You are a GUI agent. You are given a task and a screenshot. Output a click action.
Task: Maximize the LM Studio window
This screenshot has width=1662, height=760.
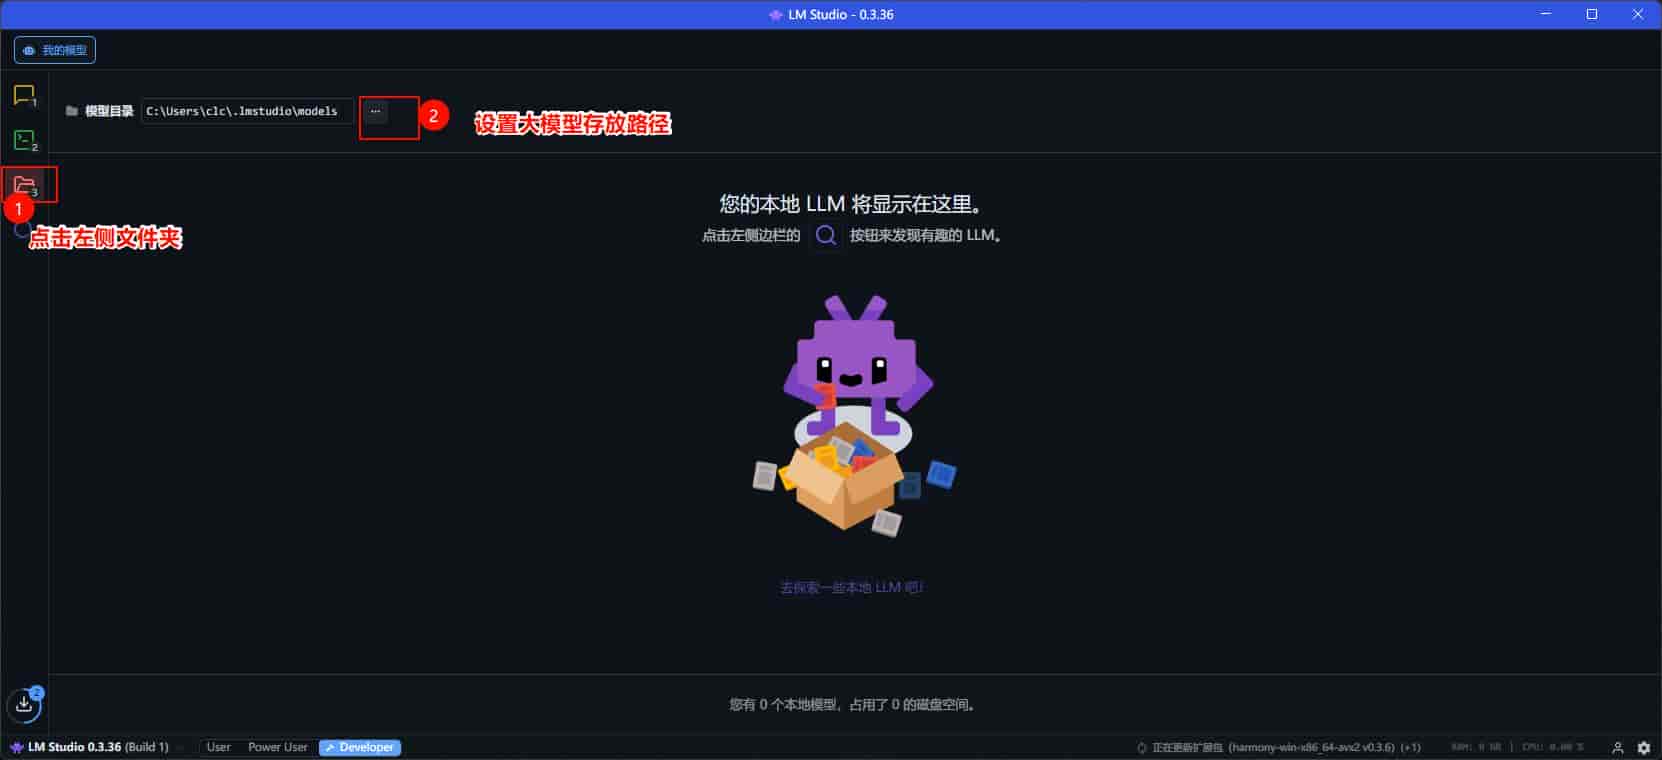(1592, 14)
